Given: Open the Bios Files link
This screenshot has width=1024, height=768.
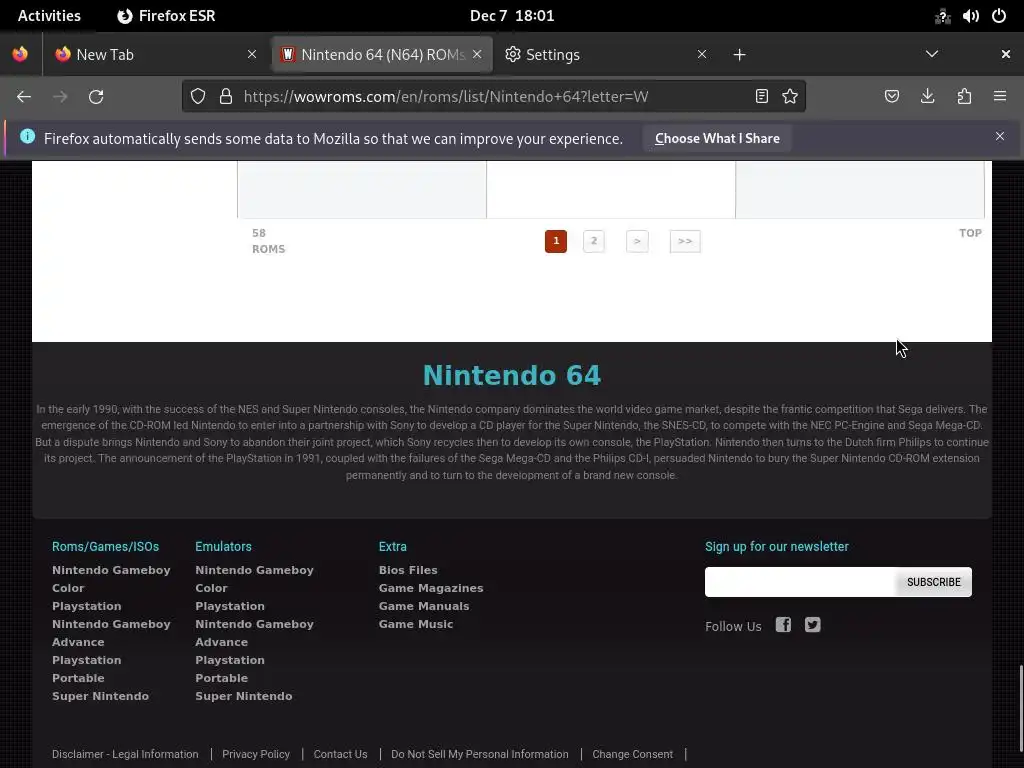Looking at the screenshot, I should [408, 570].
